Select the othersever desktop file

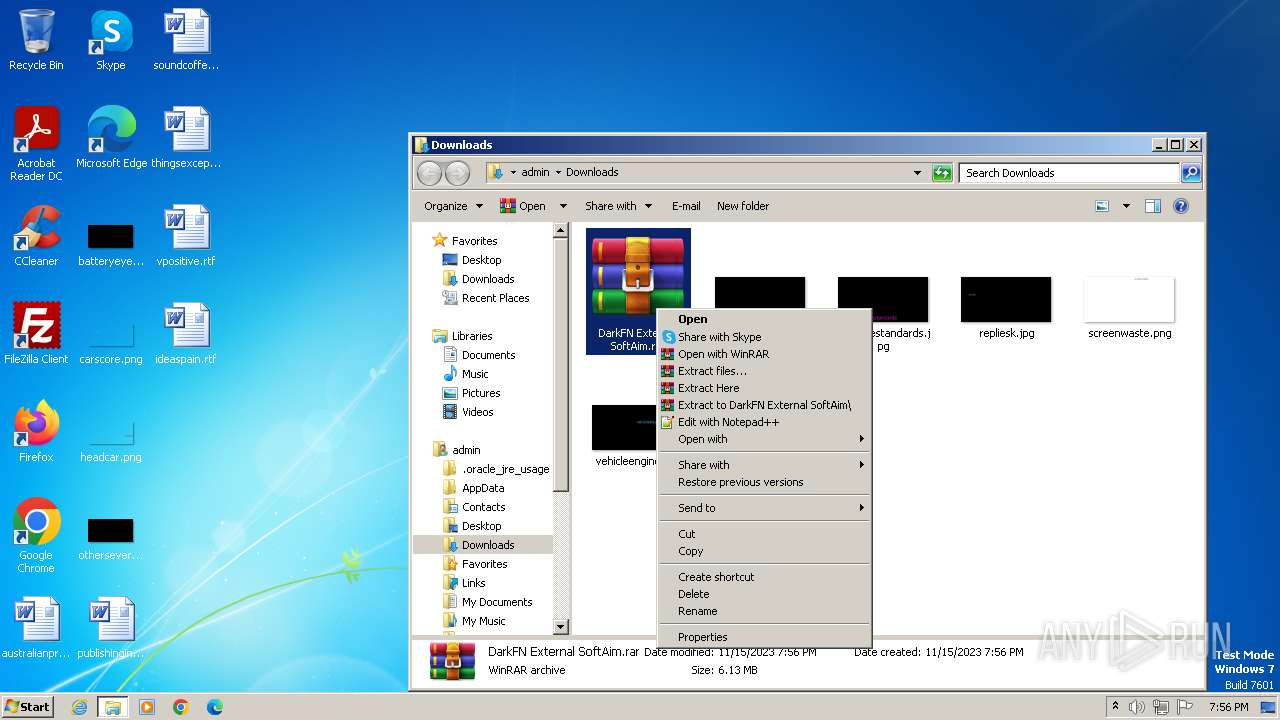click(110, 538)
